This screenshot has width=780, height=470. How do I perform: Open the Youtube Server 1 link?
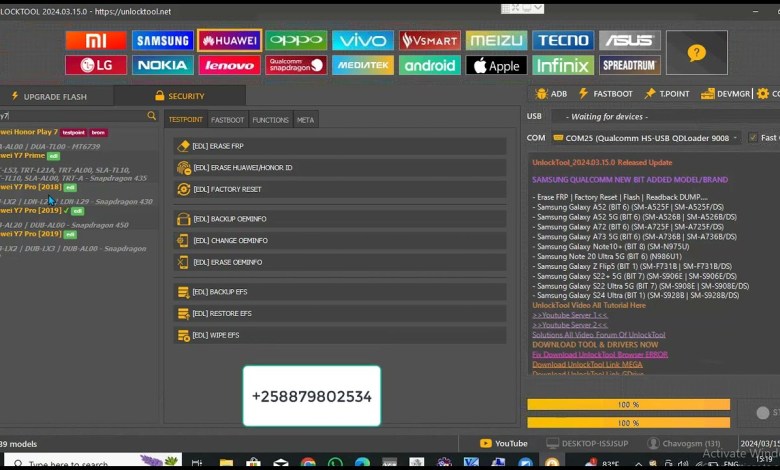pyautogui.click(x=569, y=315)
